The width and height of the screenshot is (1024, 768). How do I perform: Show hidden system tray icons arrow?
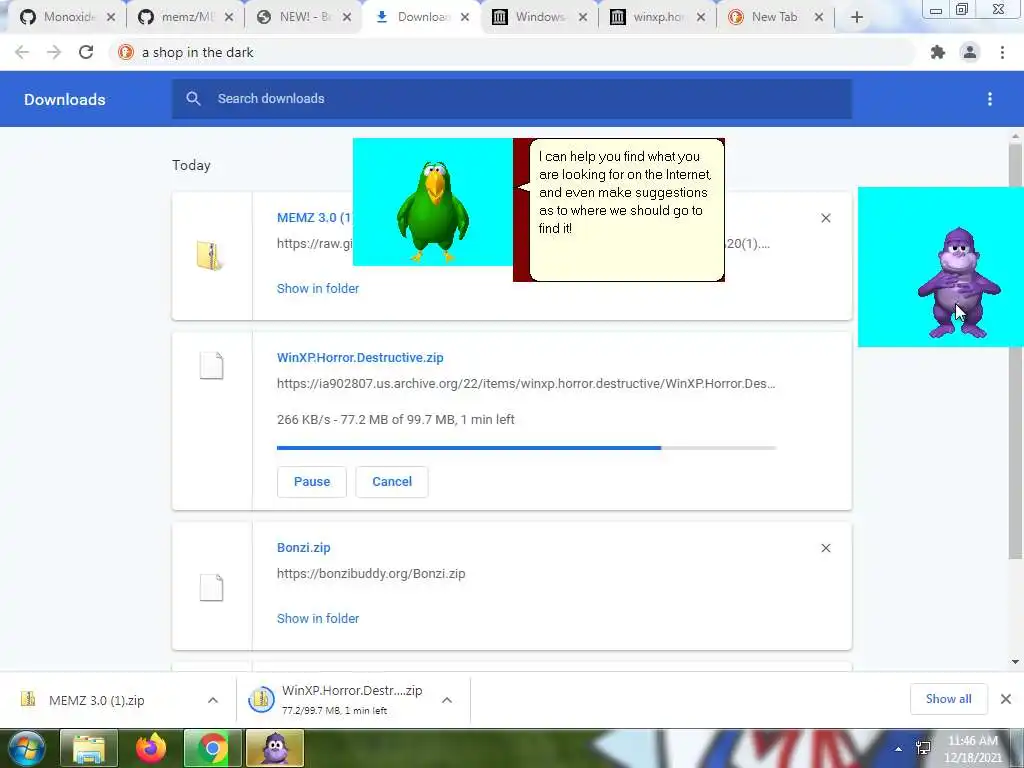tap(899, 749)
